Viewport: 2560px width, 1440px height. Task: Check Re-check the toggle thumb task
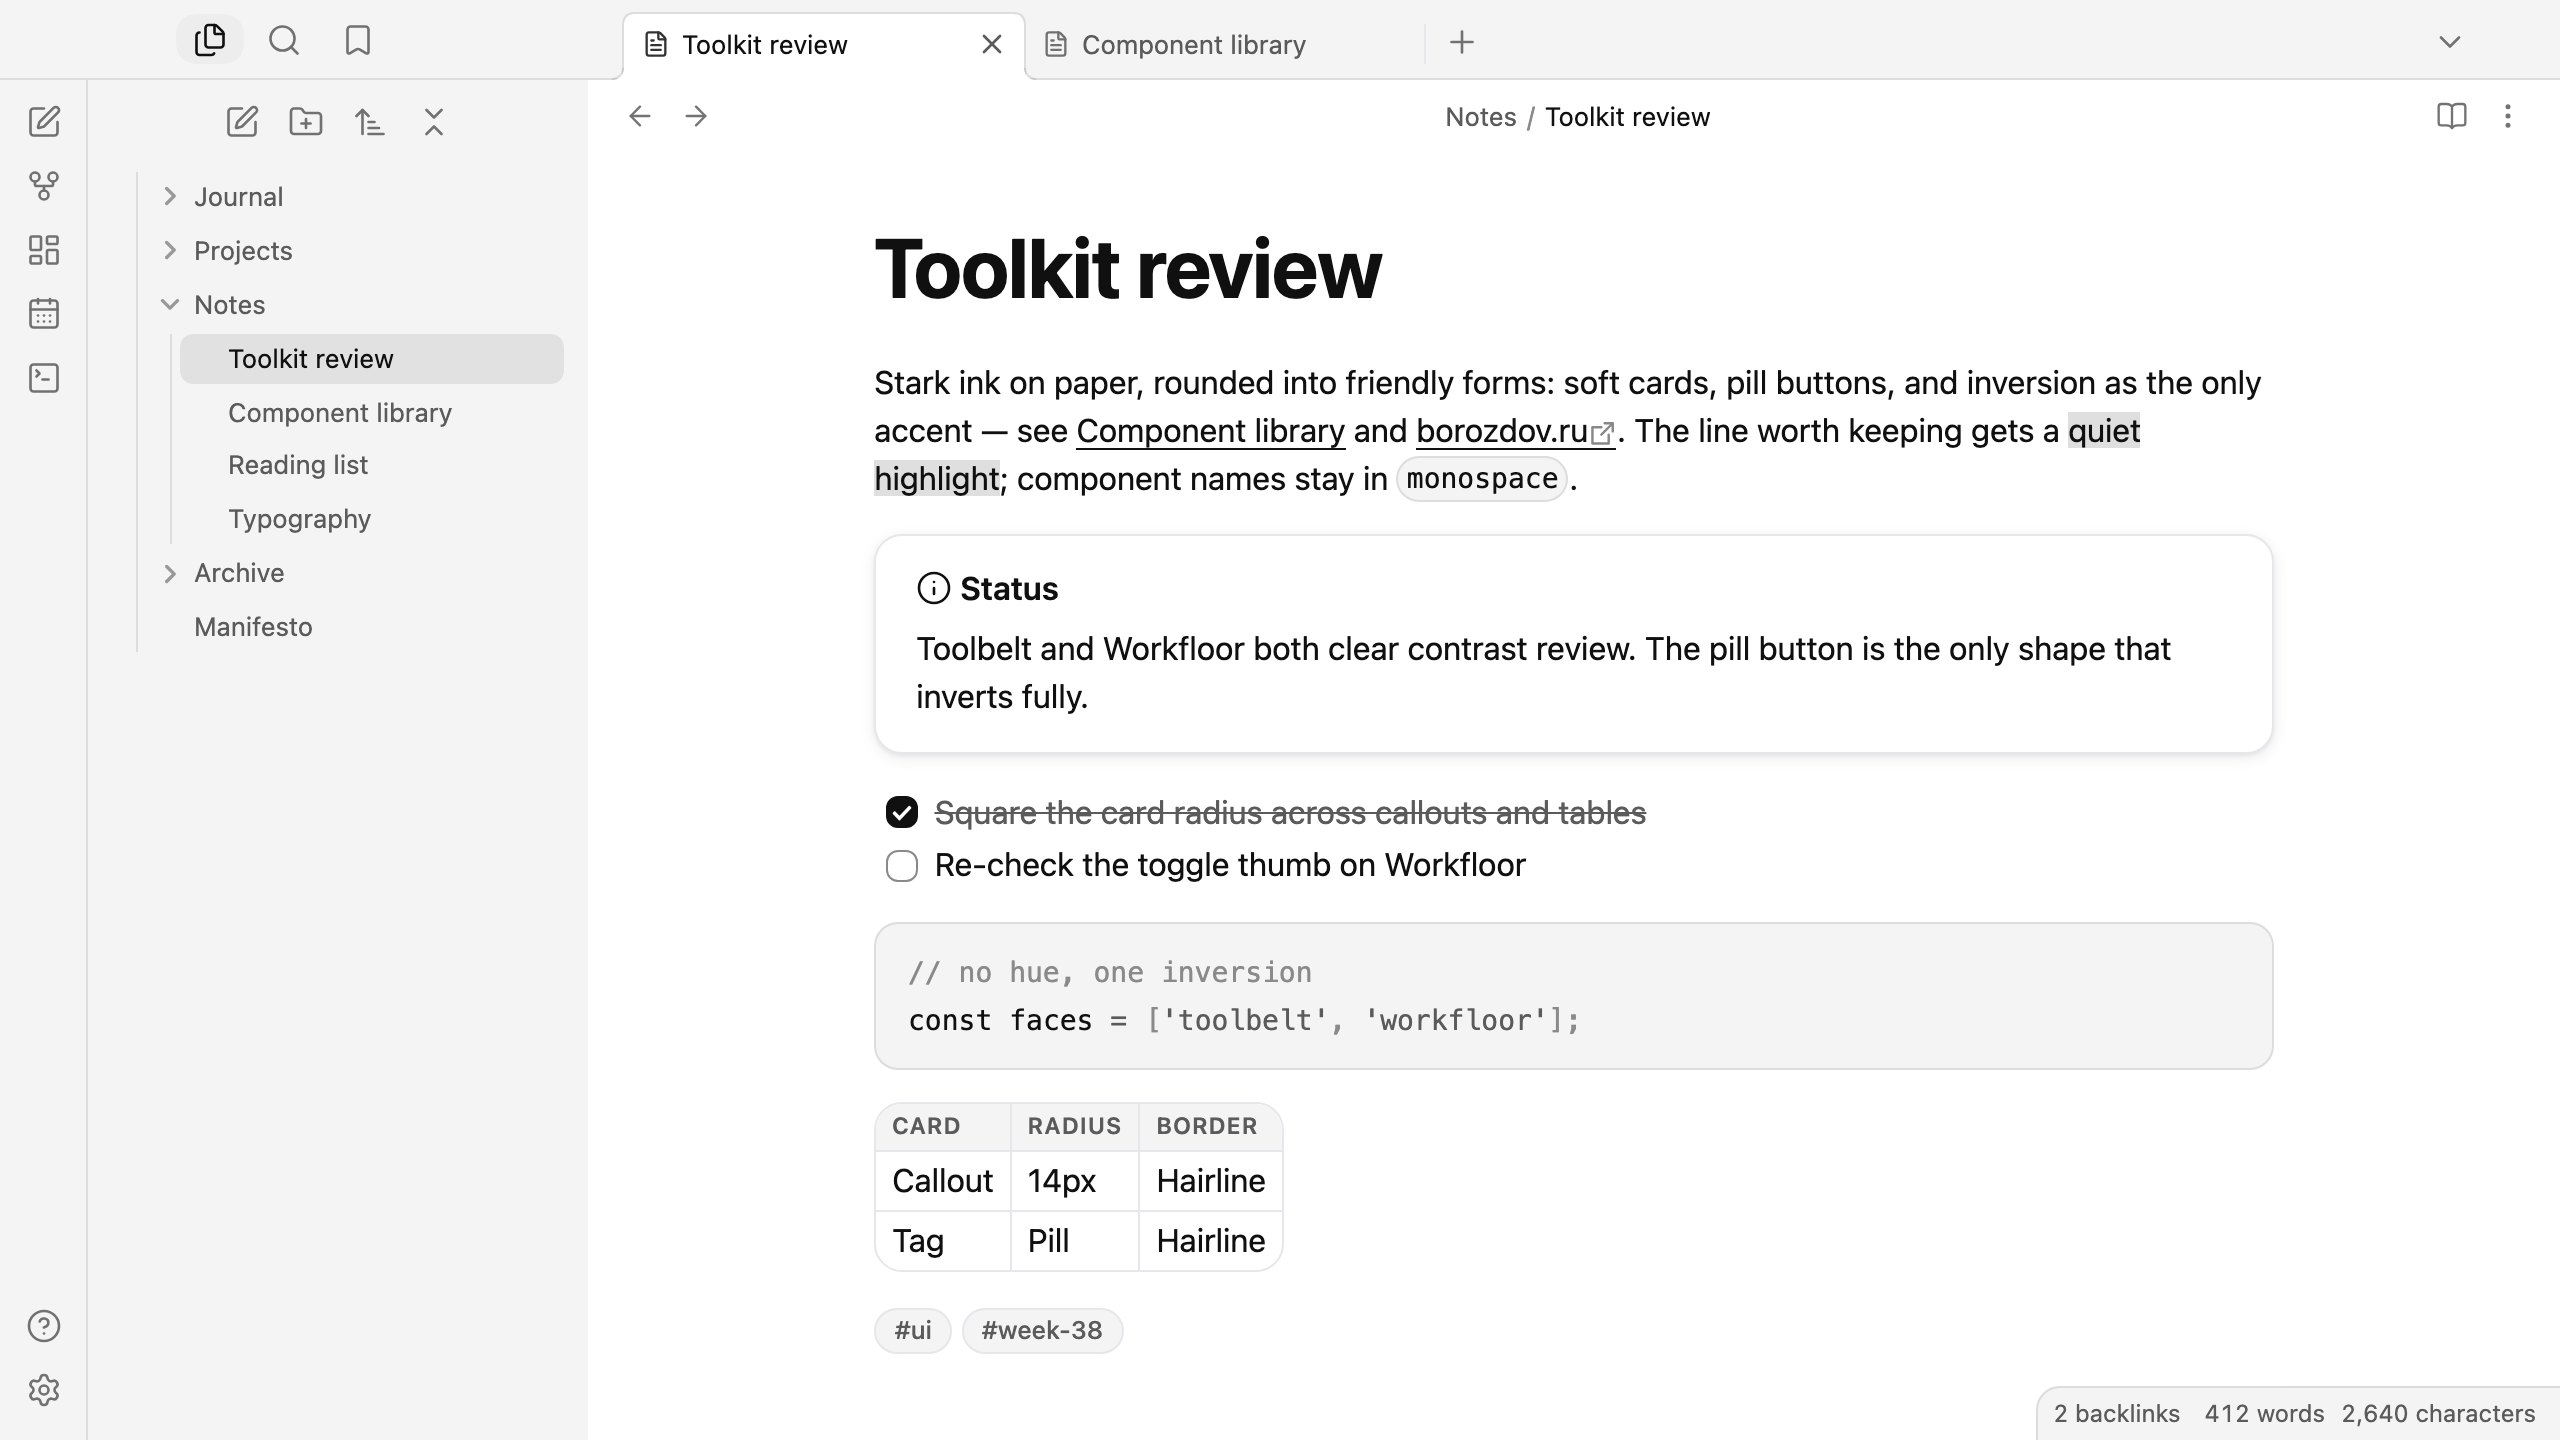[902, 866]
